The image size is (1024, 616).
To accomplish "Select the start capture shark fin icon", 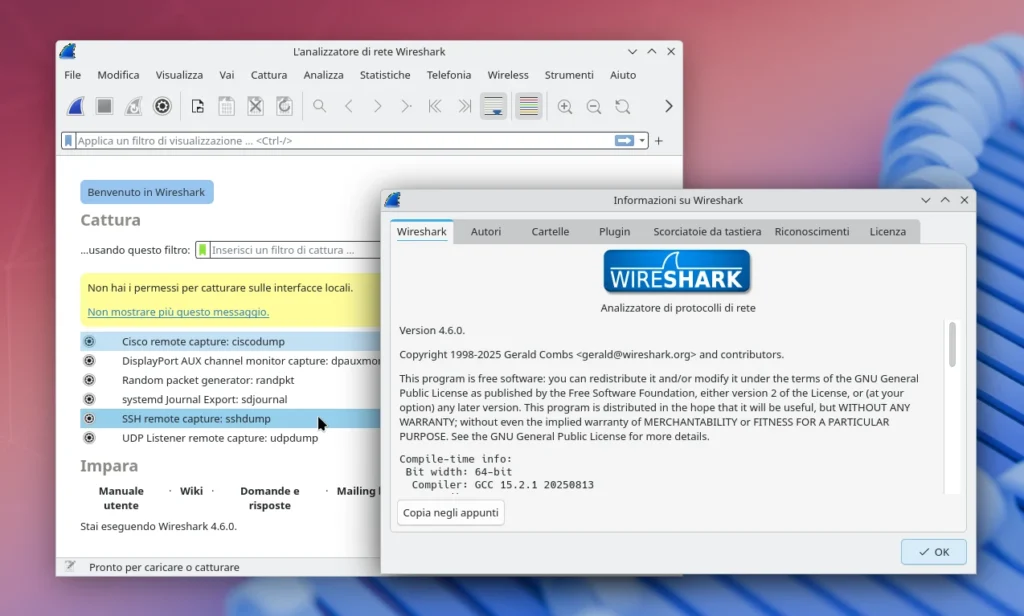I will pyautogui.click(x=75, y=106).
